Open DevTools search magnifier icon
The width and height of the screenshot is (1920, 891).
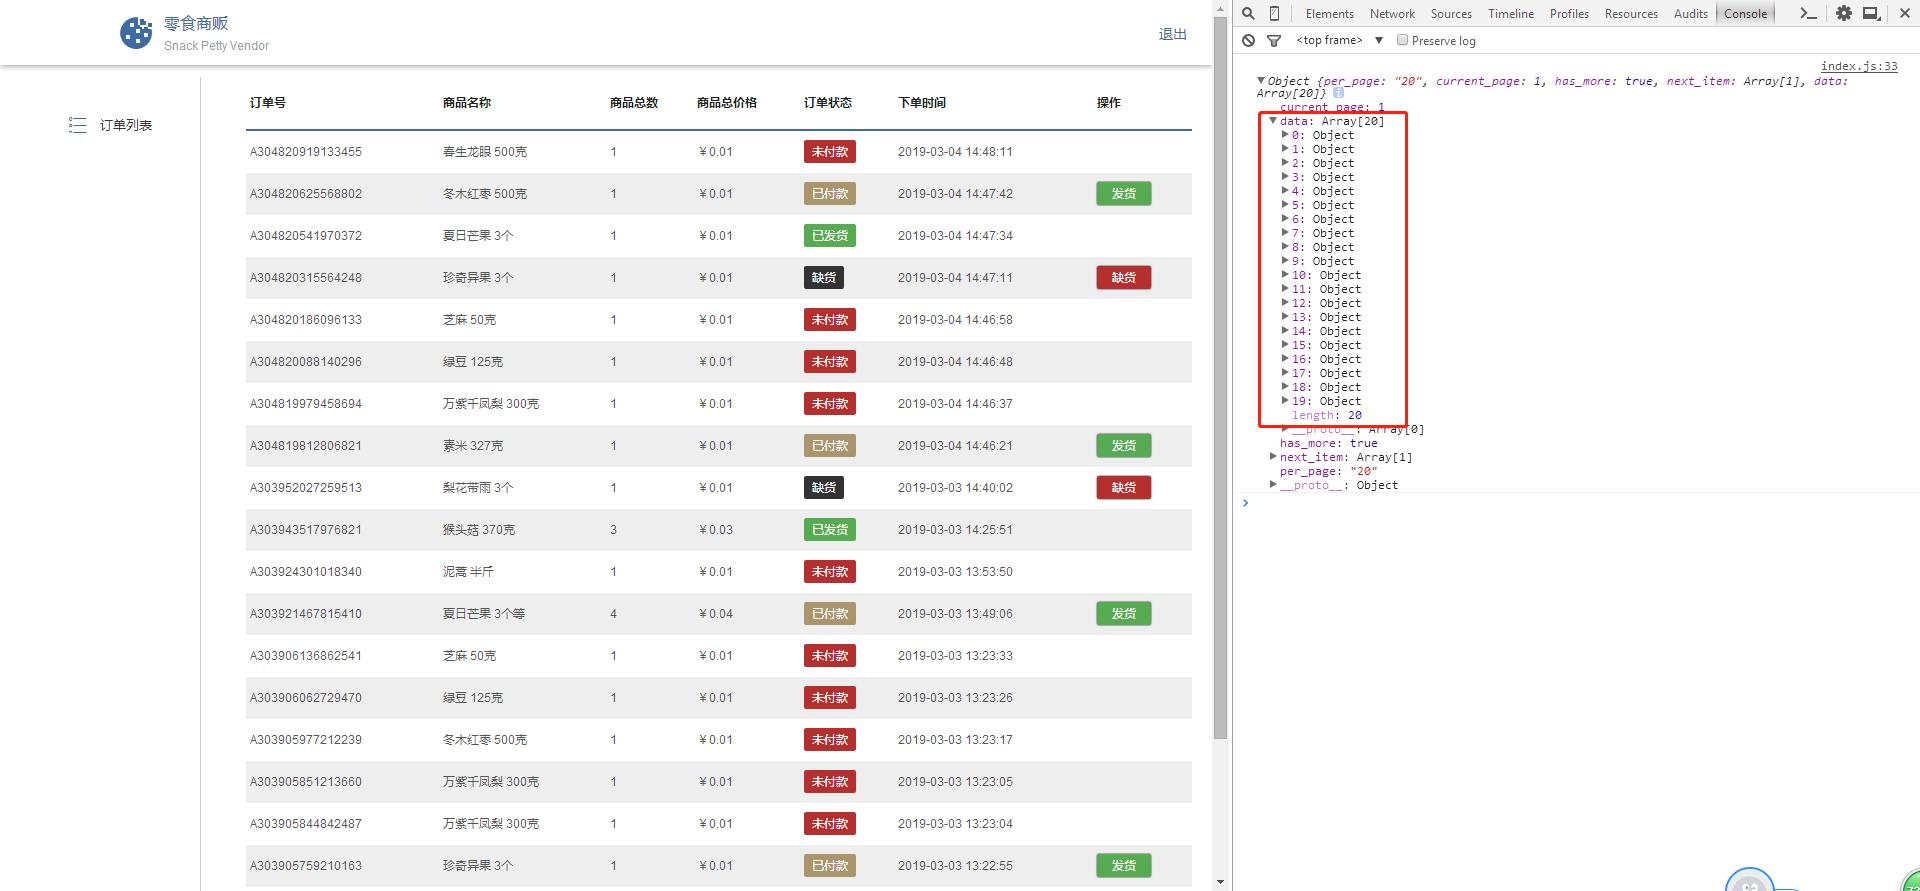click(1248, 13)
